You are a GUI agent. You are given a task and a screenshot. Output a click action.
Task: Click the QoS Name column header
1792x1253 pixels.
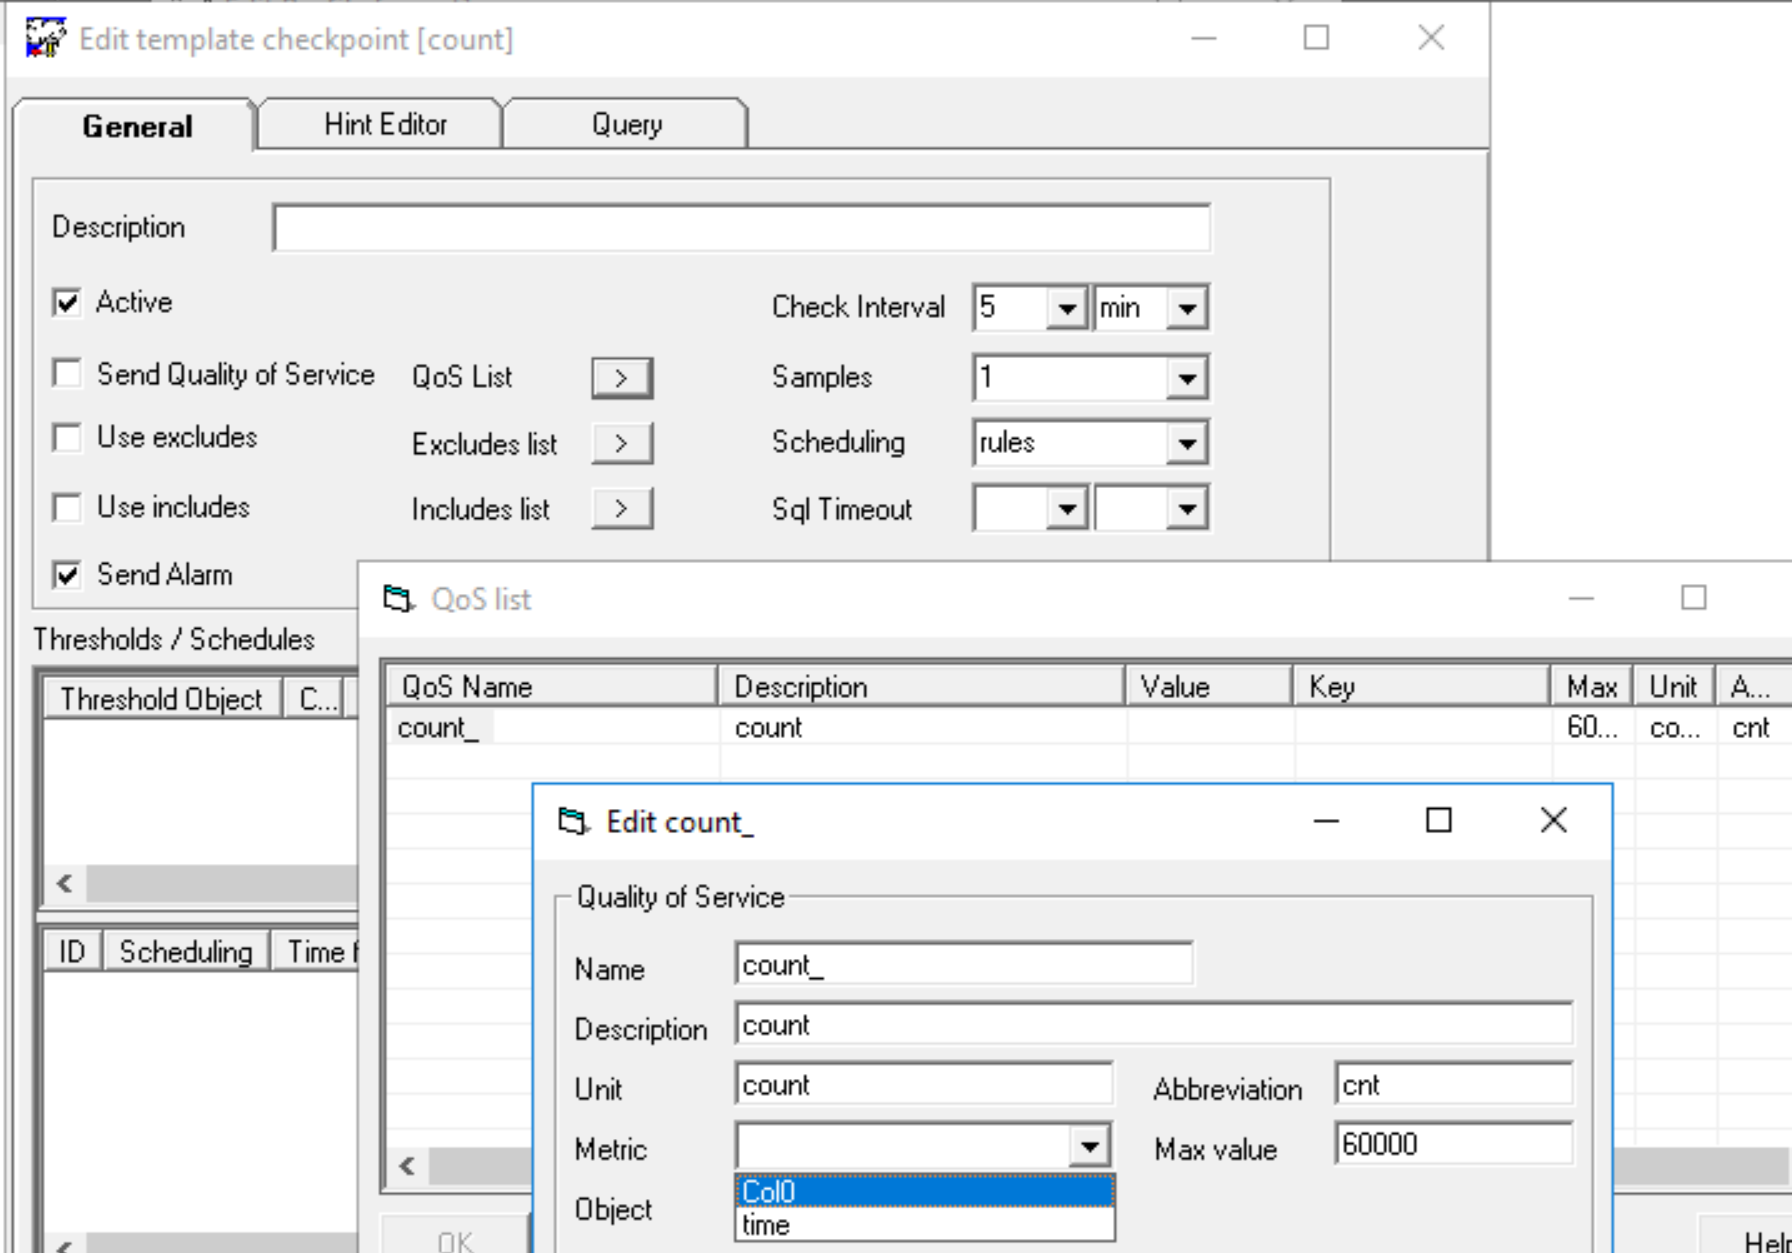pos(551,687)
